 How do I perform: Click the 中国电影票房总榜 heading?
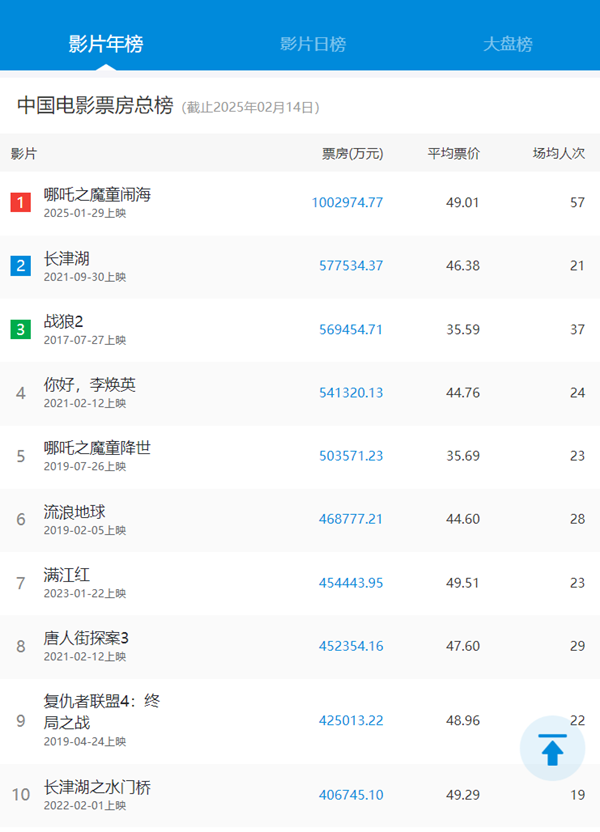95,105
